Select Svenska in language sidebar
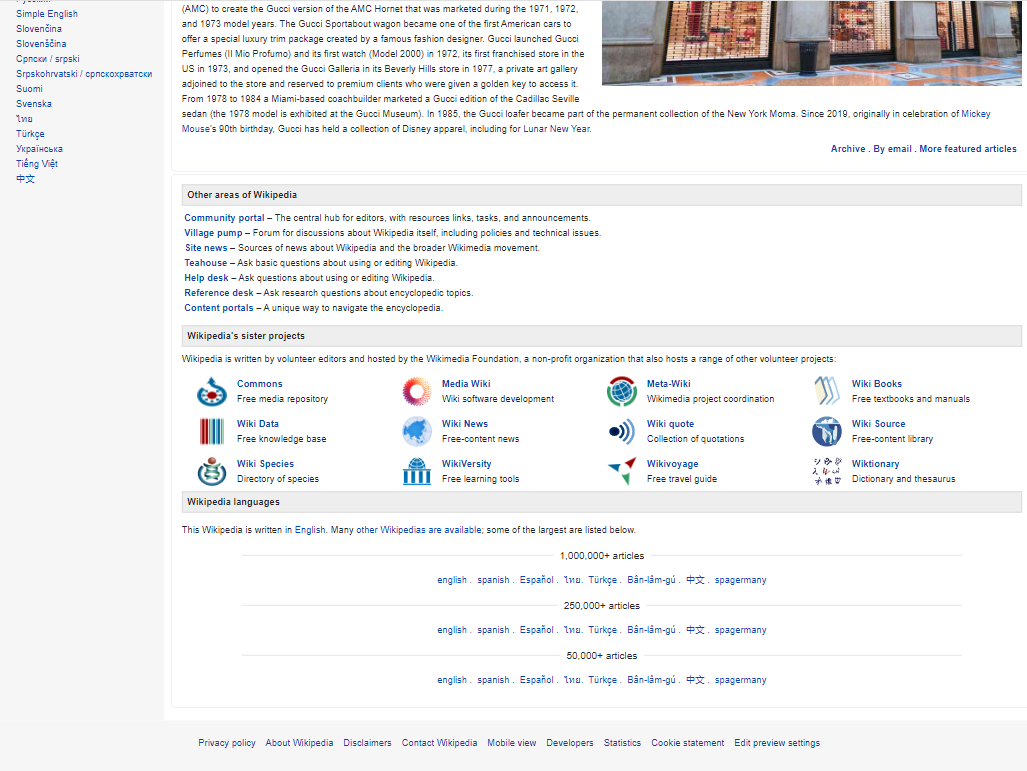Image resolution: width=1027 pixels, height=771 pixels. (34, 104)
